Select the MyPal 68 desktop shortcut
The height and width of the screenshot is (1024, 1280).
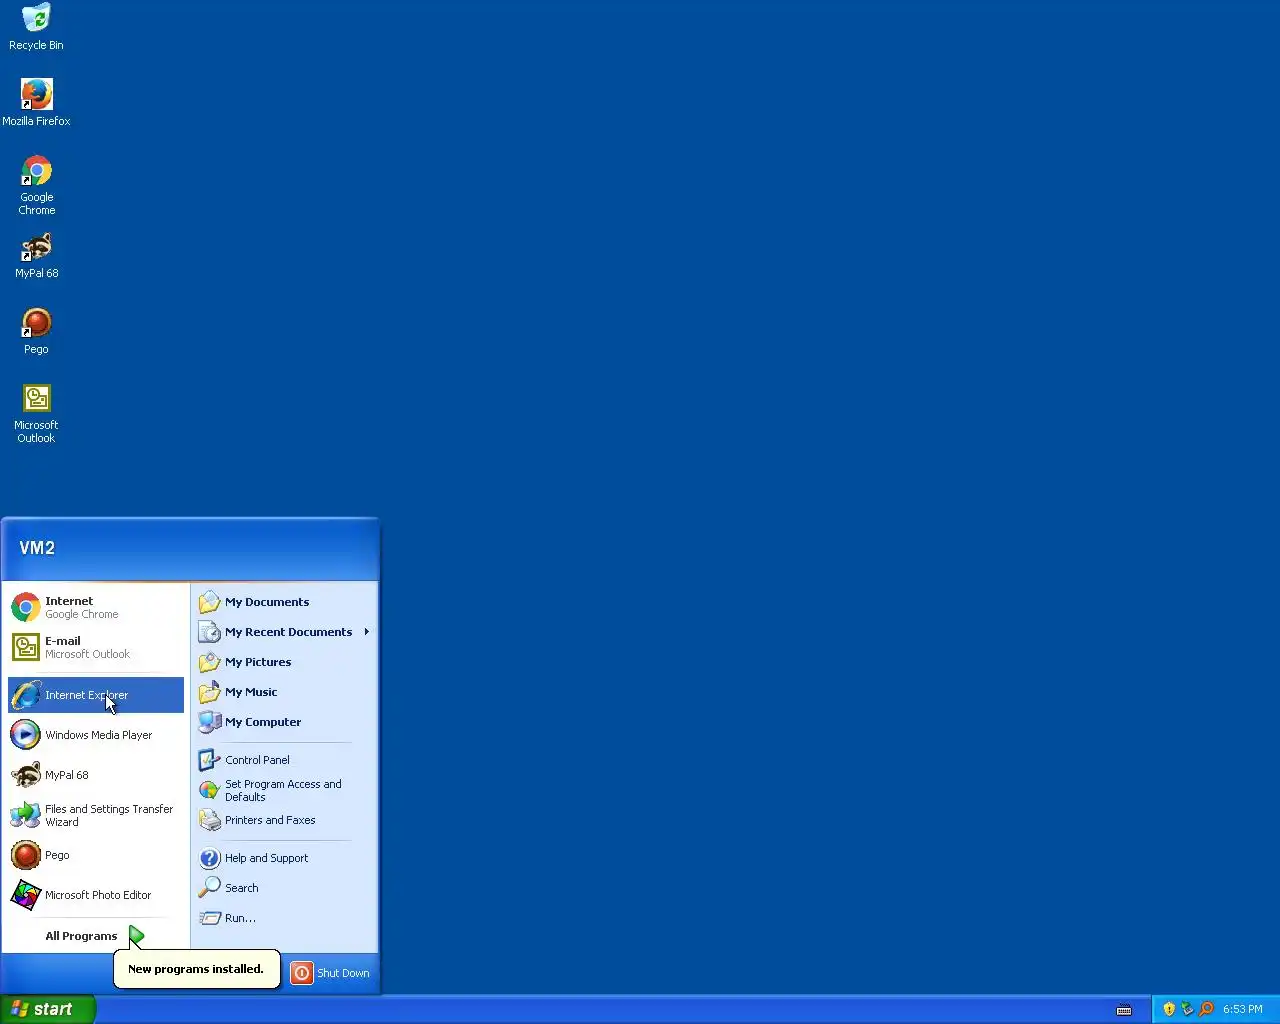pyautogui.click(x=36, y=256)
